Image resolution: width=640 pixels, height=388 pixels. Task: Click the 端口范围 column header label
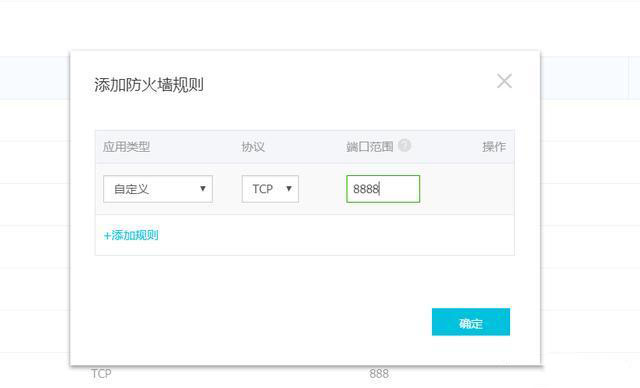coord(370,146)
